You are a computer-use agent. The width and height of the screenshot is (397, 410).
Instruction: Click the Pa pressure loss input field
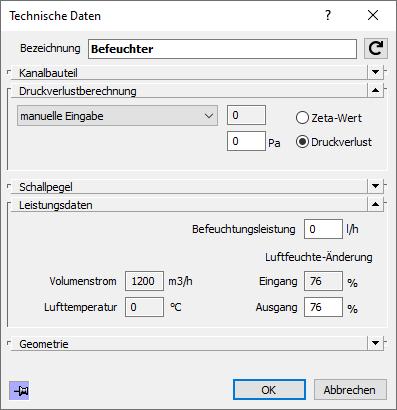click(x=246, y=141)
